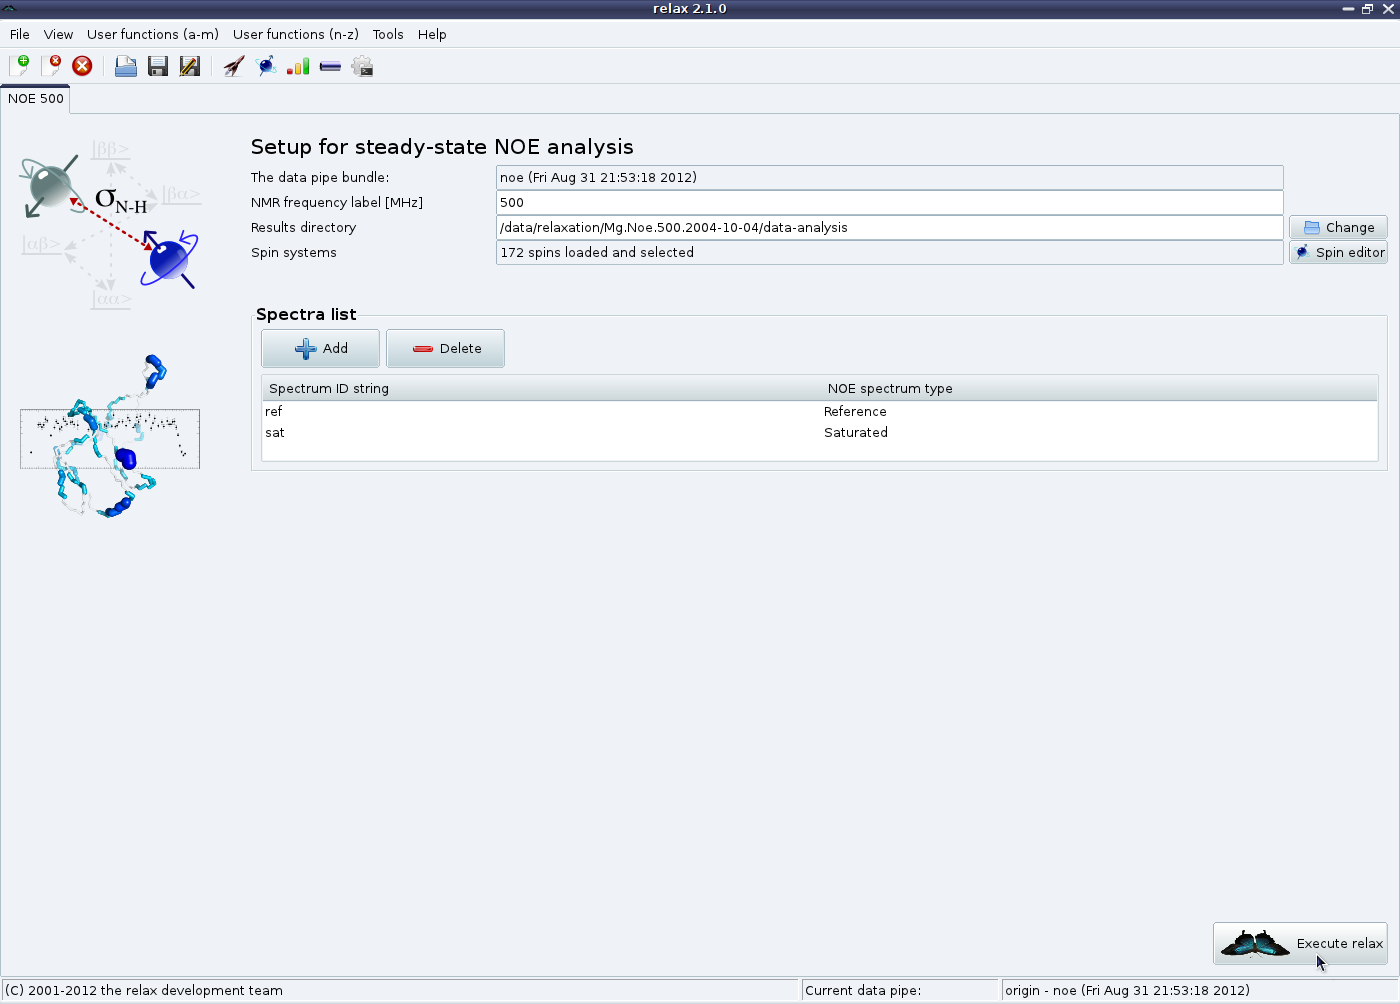Save the state with the floppy icon
Screen dimensions: 1400x1004
[x=158, y=67]
